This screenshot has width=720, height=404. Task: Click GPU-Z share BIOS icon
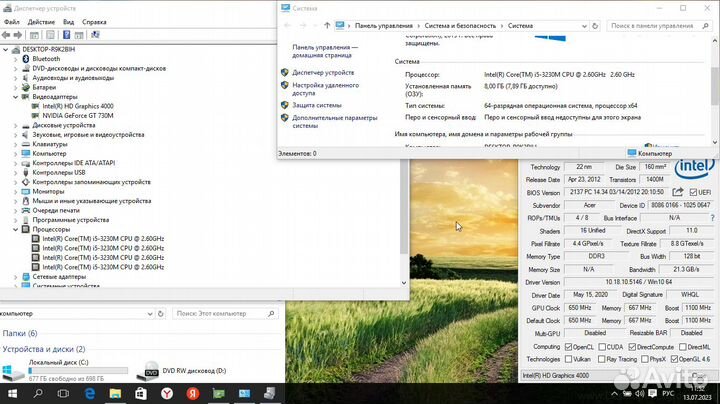678,192
